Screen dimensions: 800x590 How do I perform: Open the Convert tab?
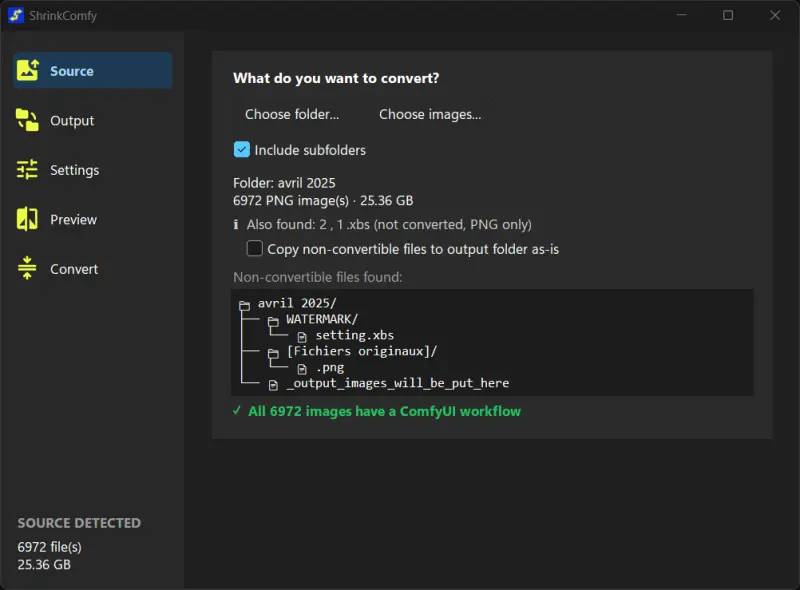pyautogui.click(x=92, y=269)
